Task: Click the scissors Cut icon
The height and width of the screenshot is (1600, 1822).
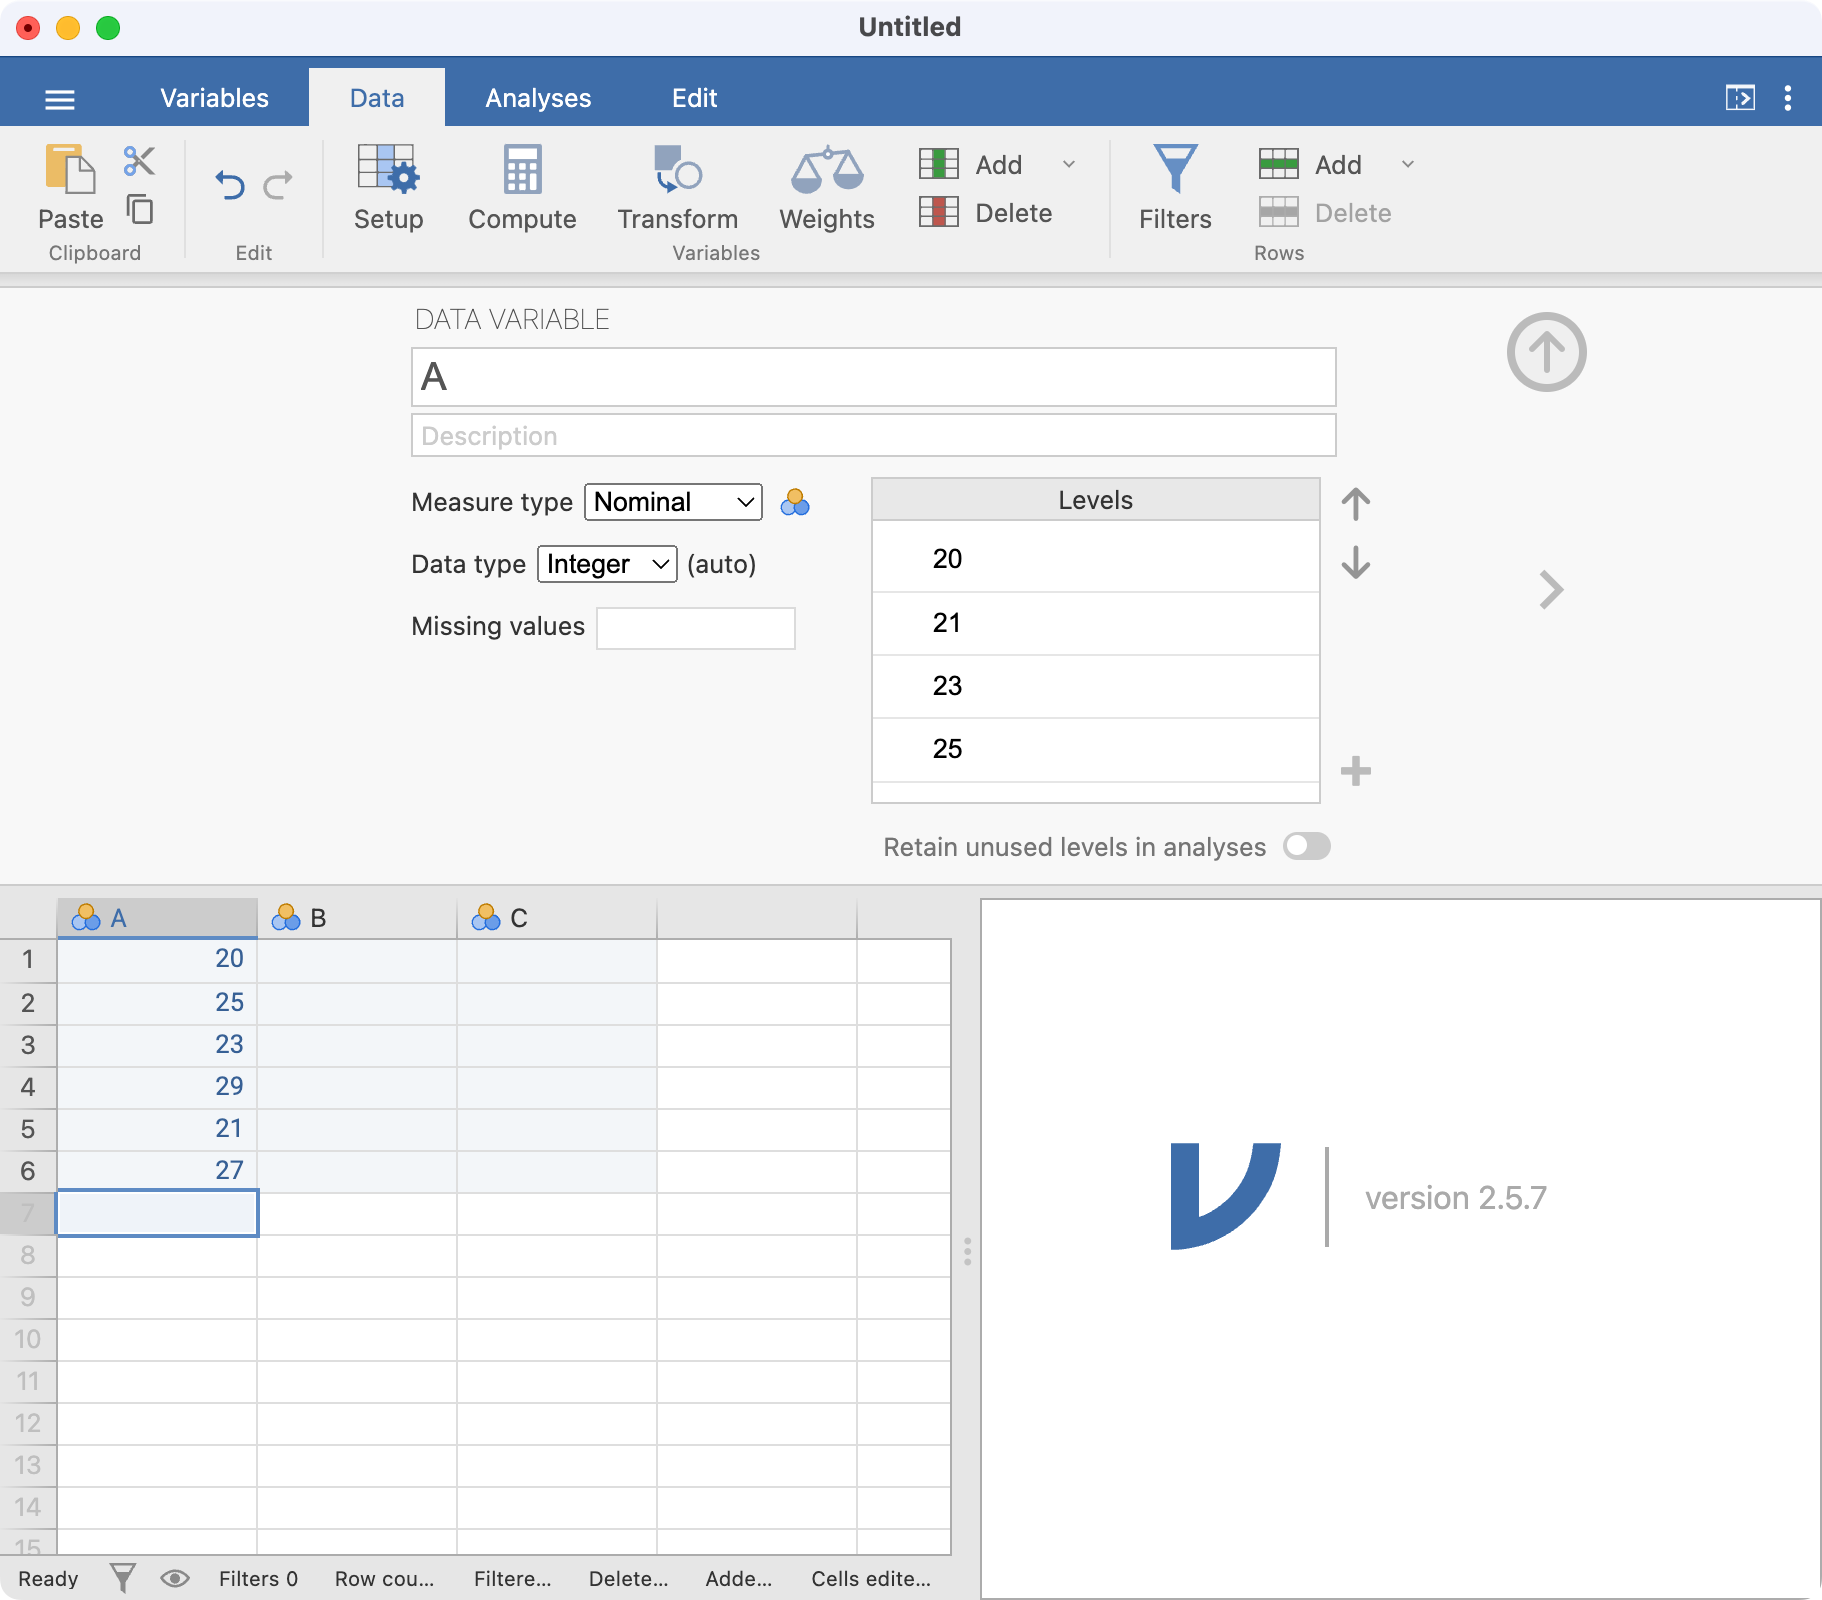Action: (x=139, y=161)
